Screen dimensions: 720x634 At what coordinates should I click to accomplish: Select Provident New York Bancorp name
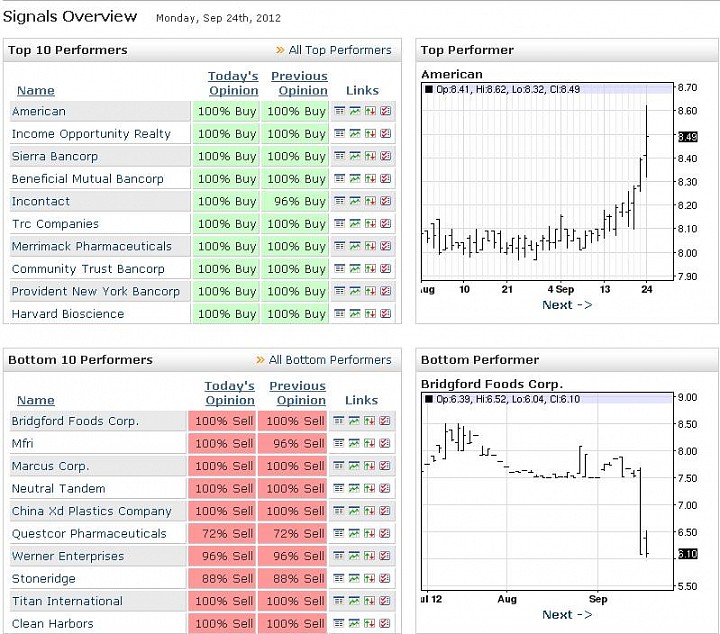96,291
